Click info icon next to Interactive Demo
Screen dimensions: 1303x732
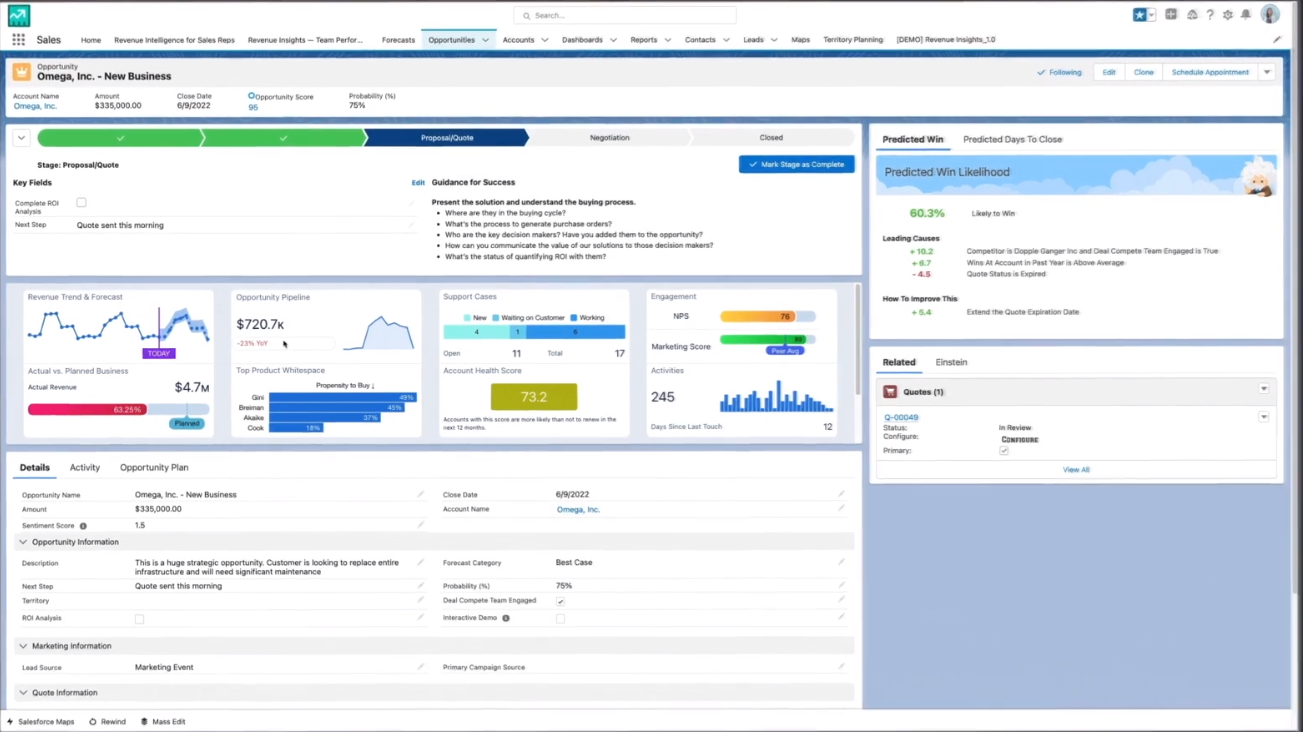point(506,618)
